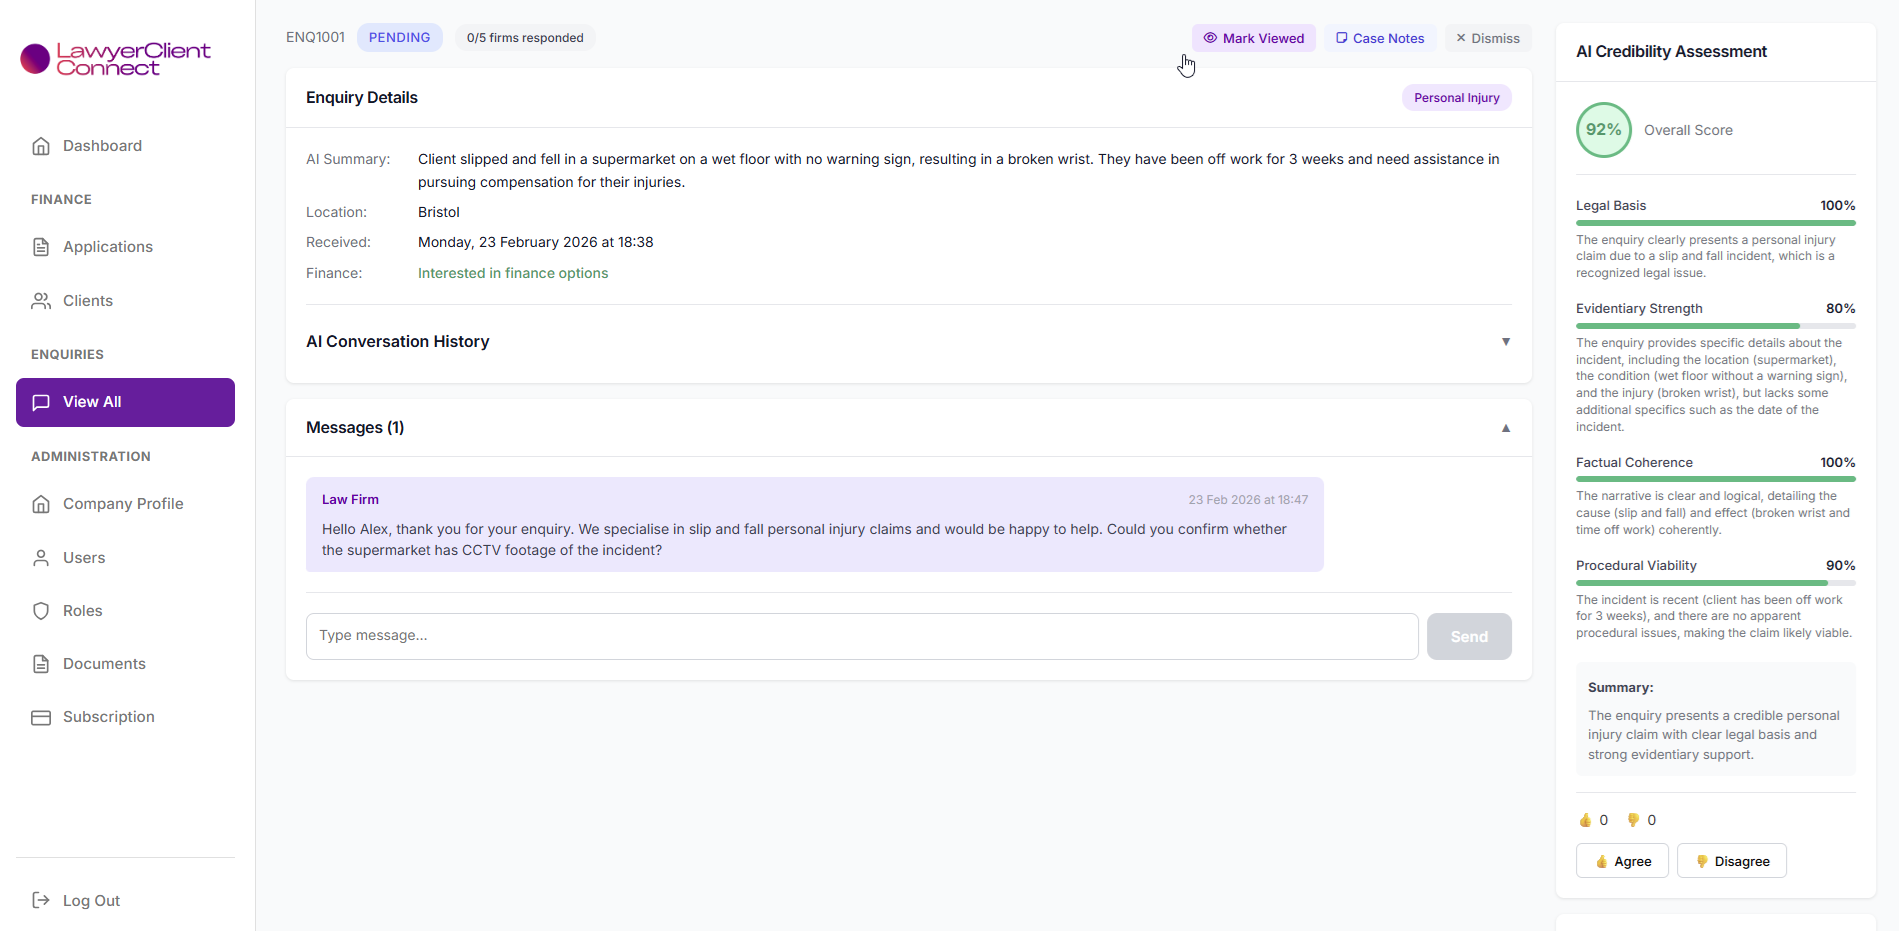Open the Users panel icon
This screenshot has width=1899, height=931.
41,557
